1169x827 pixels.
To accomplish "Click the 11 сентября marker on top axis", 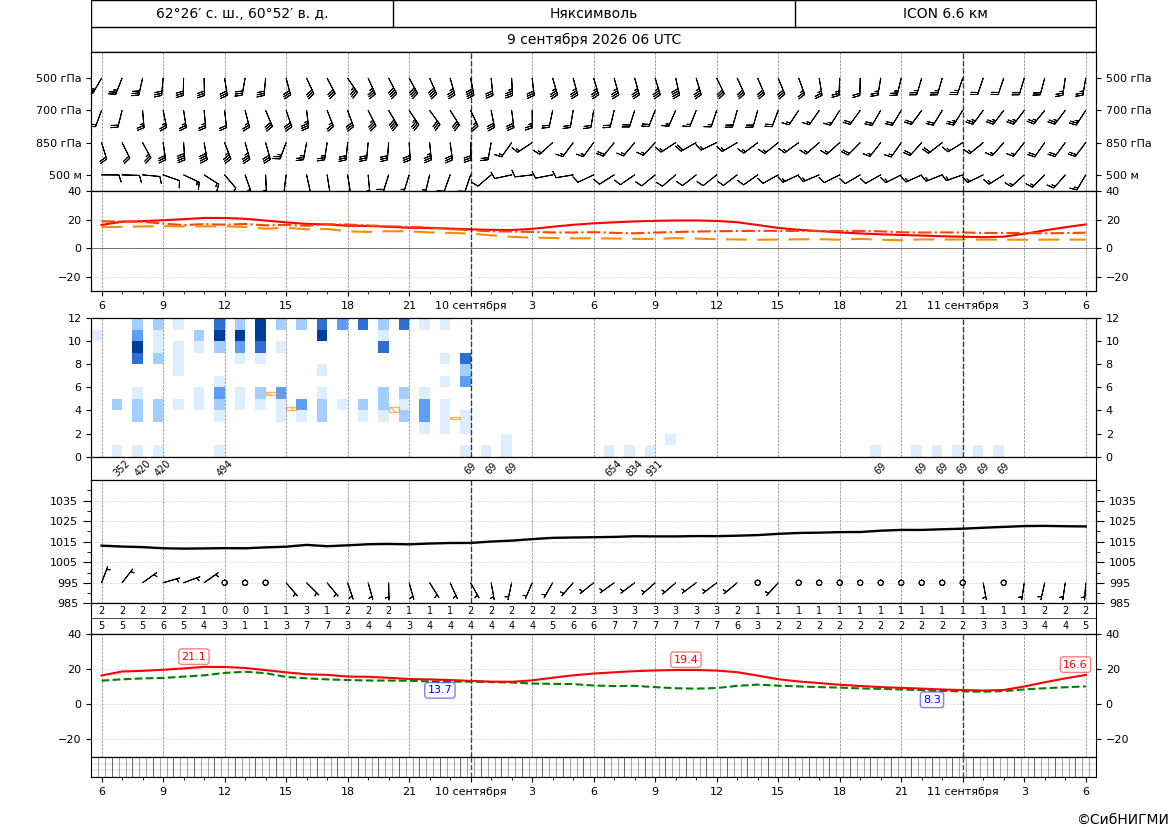I will pyautogui.click(x=962, y=305).
